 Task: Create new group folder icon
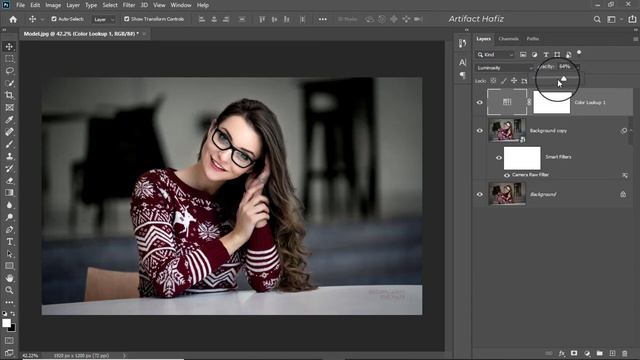[599, 353]
